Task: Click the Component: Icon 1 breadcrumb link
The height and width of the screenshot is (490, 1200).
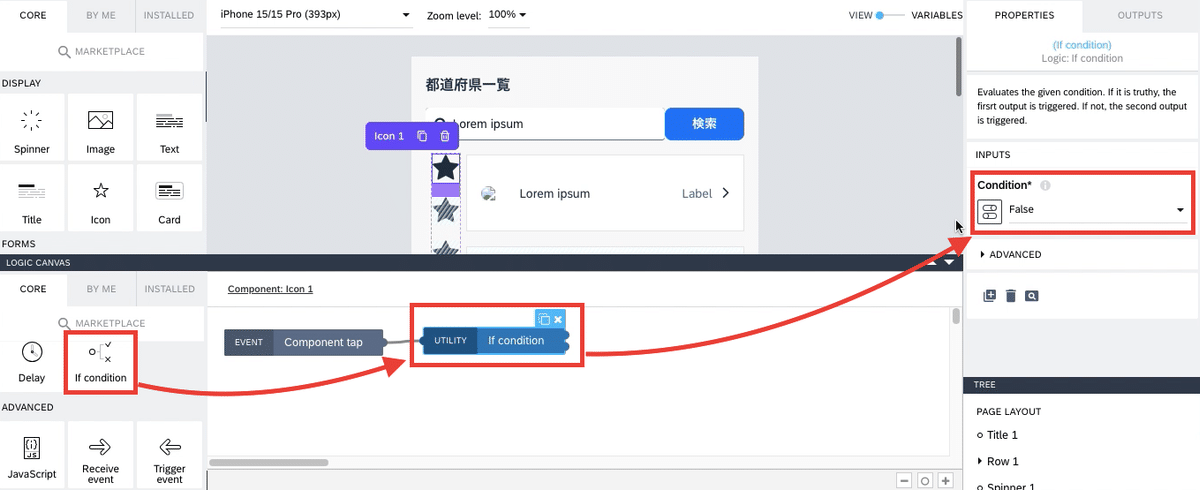Action: [270, 289]
